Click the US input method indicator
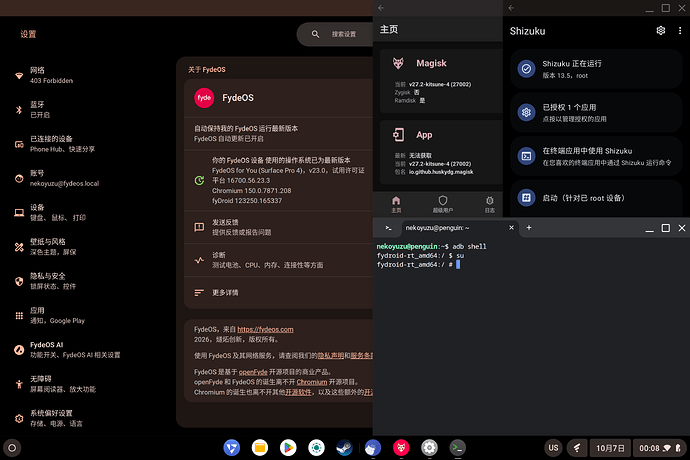Image resolution: width=690 pixels, height=460 pixels. click(x=553, y=448)
